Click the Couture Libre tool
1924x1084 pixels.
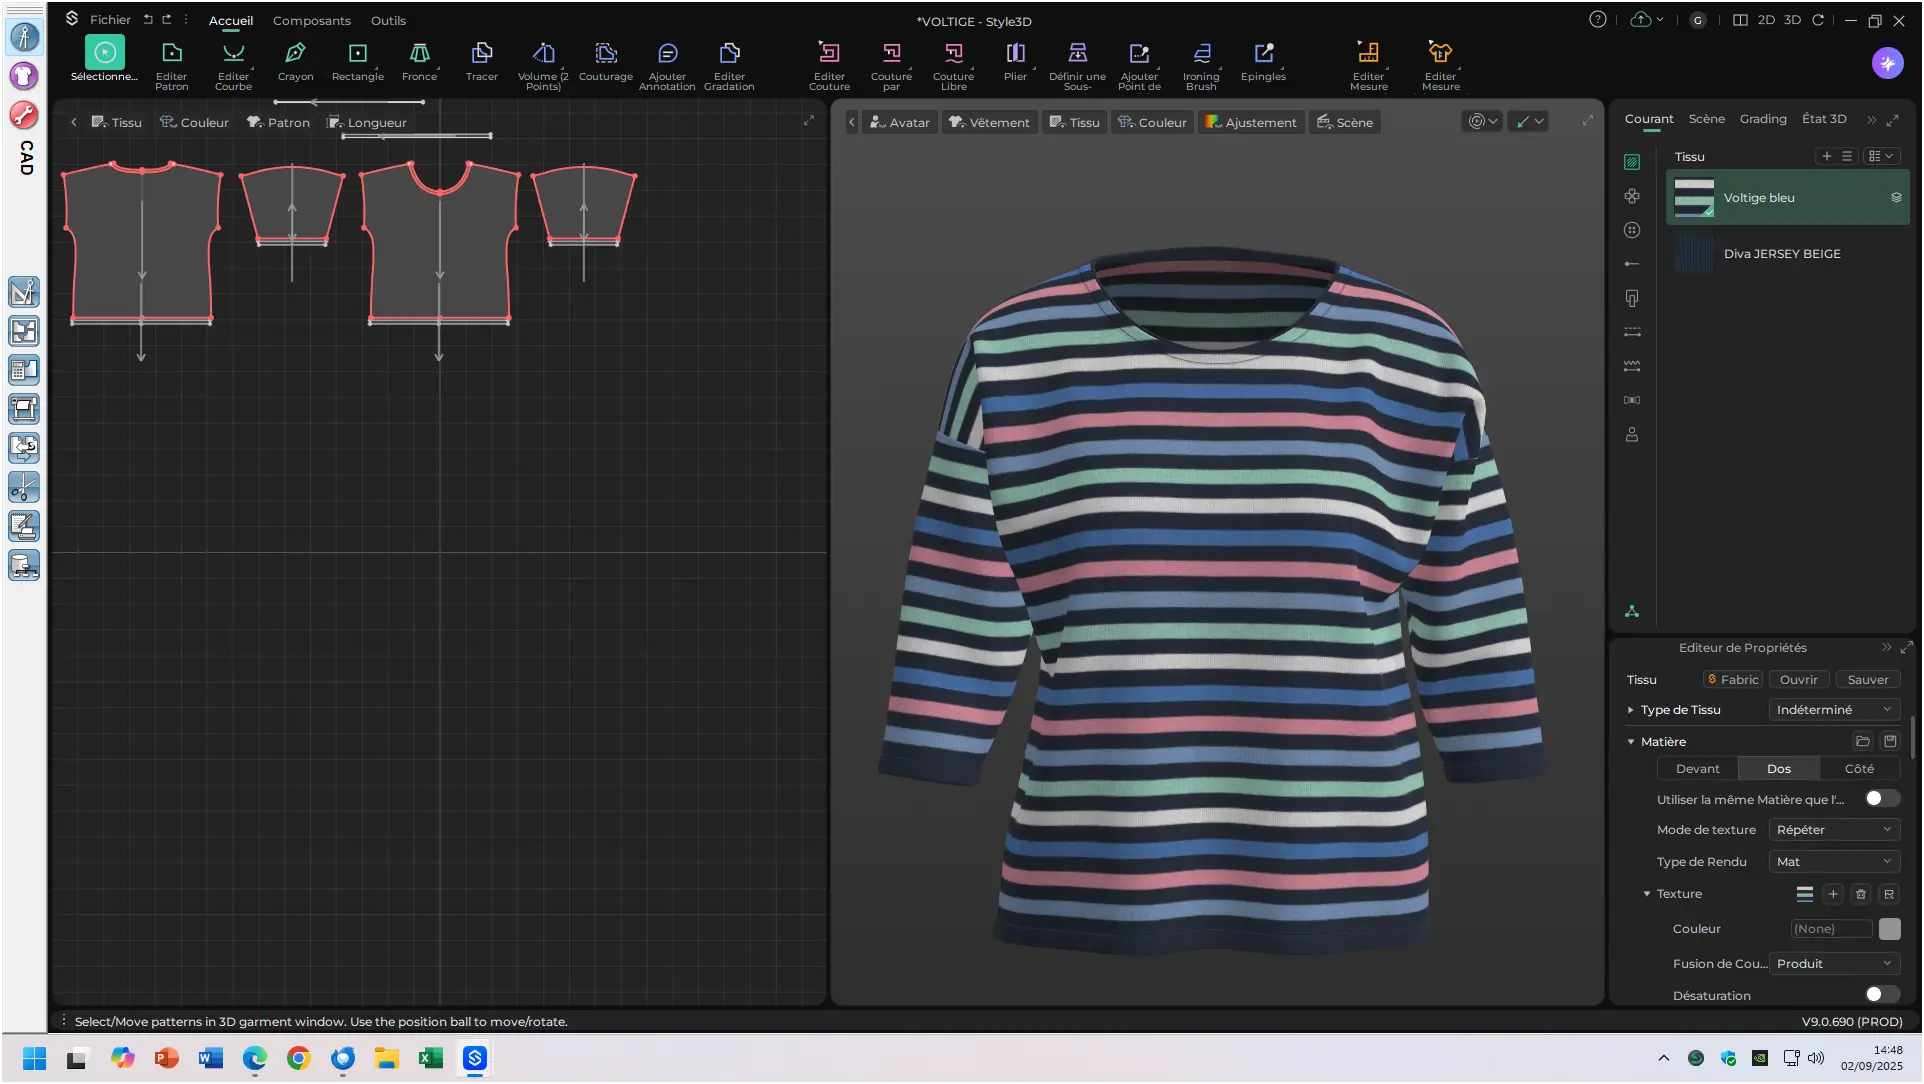point(953,54)
